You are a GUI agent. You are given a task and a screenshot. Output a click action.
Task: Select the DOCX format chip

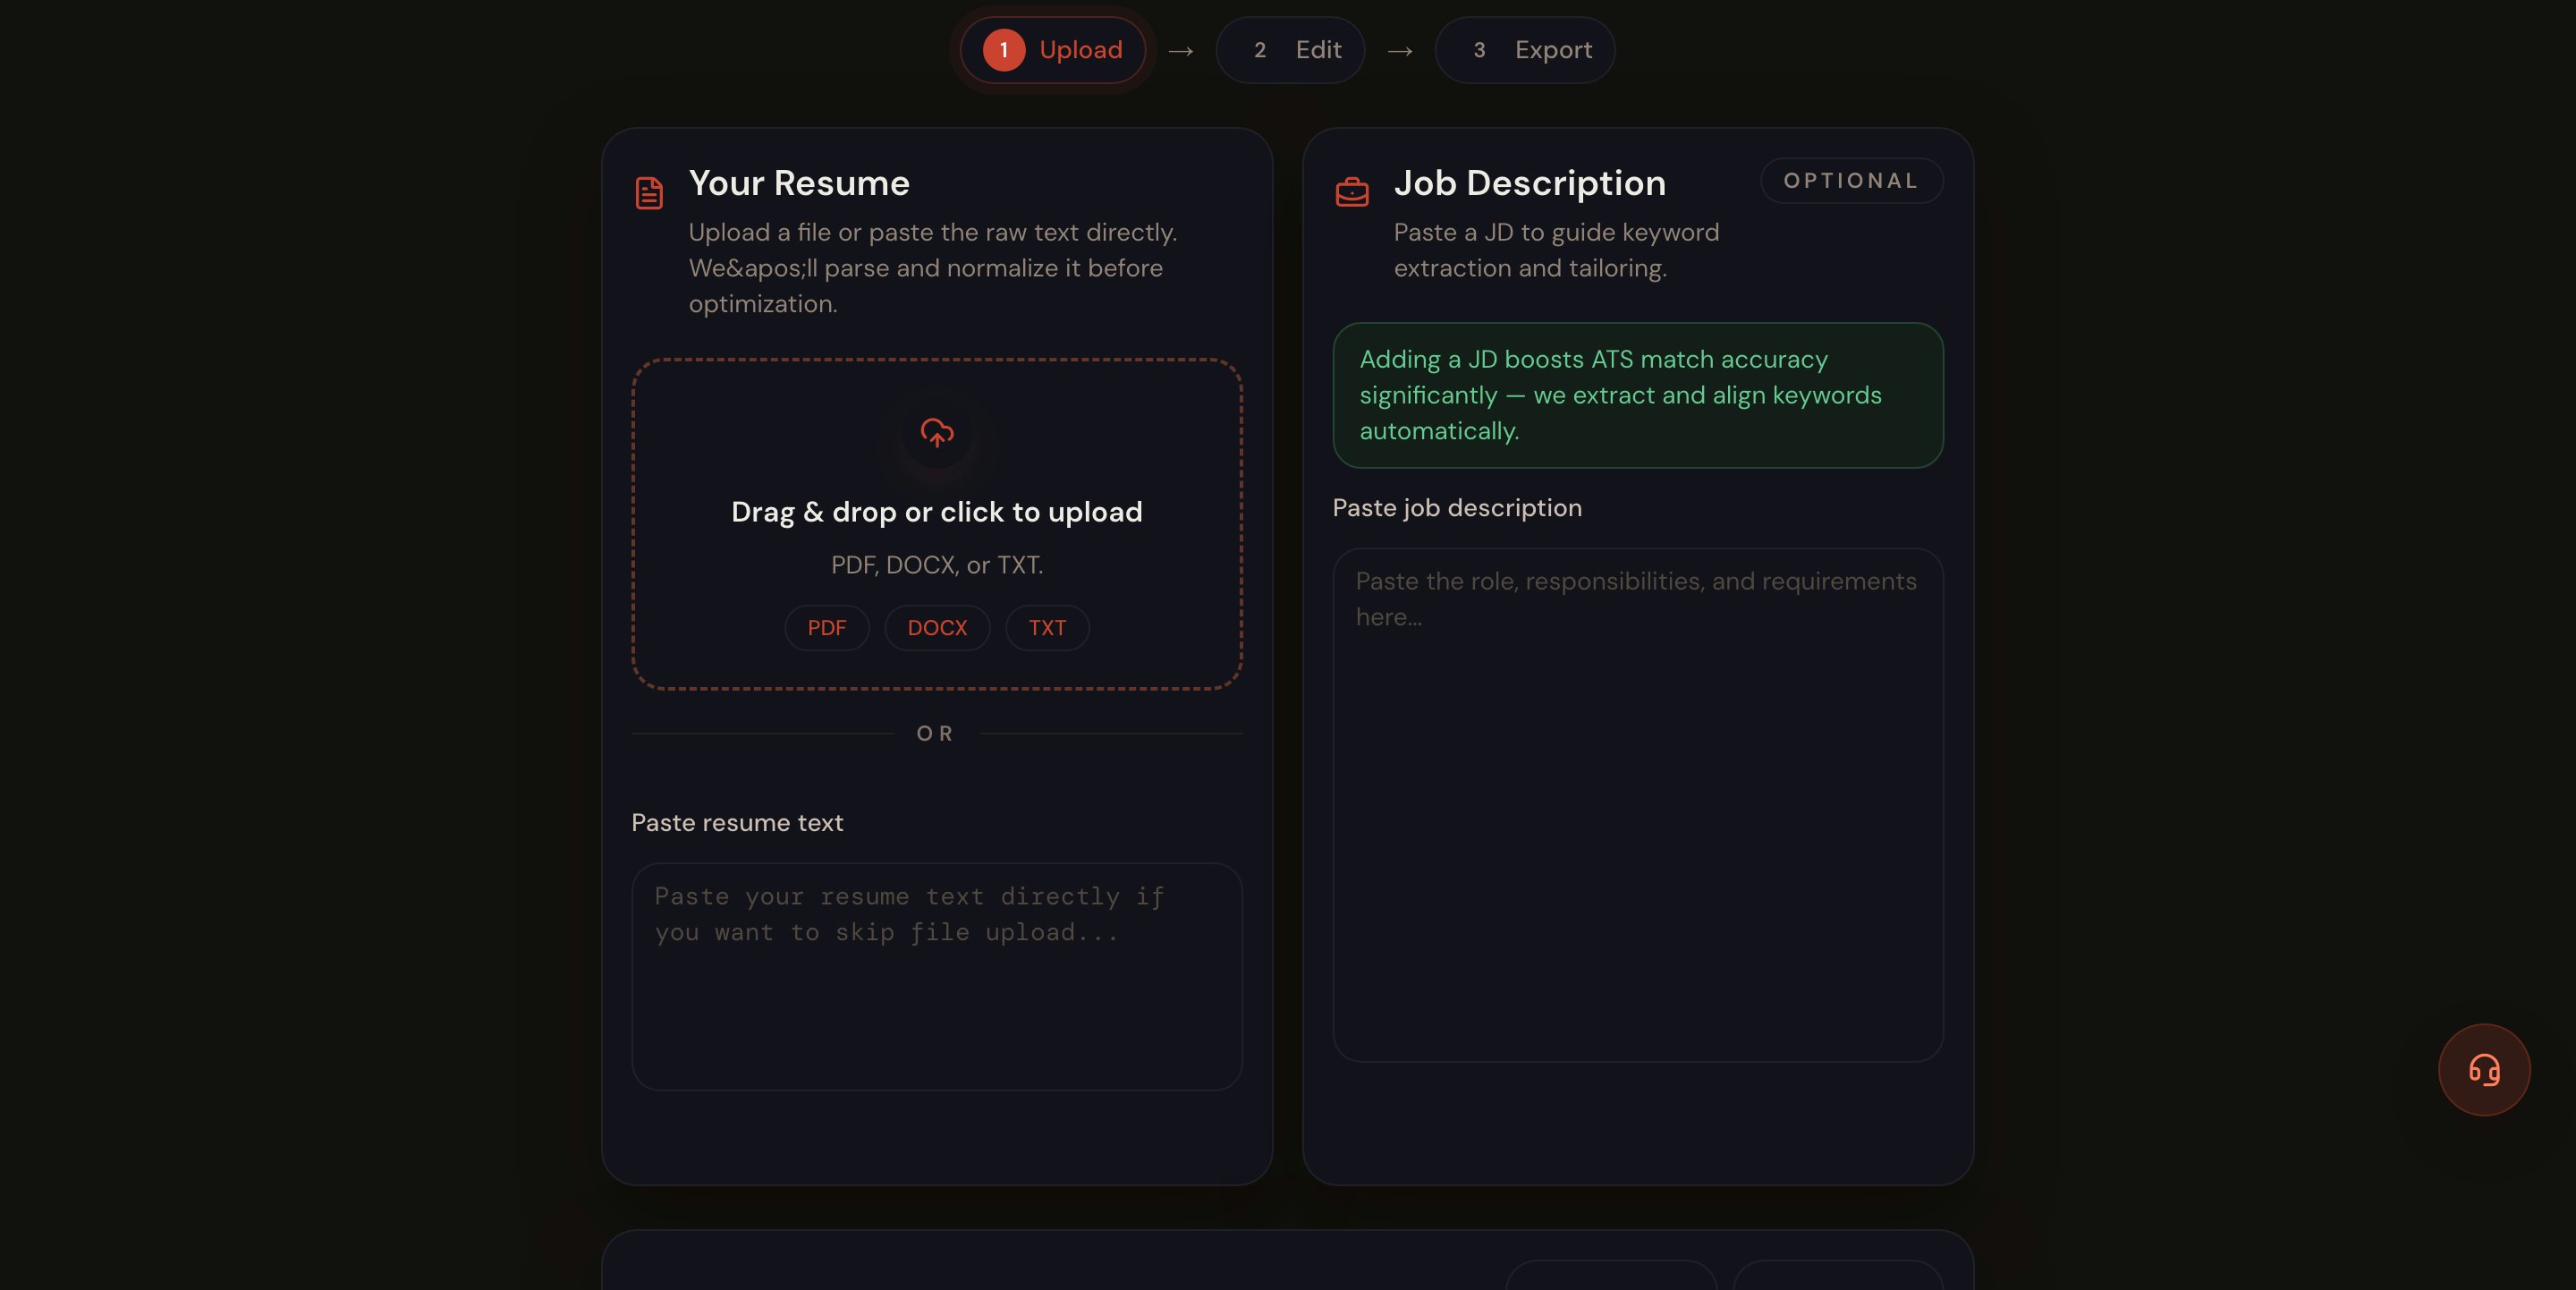coord(937,628)
